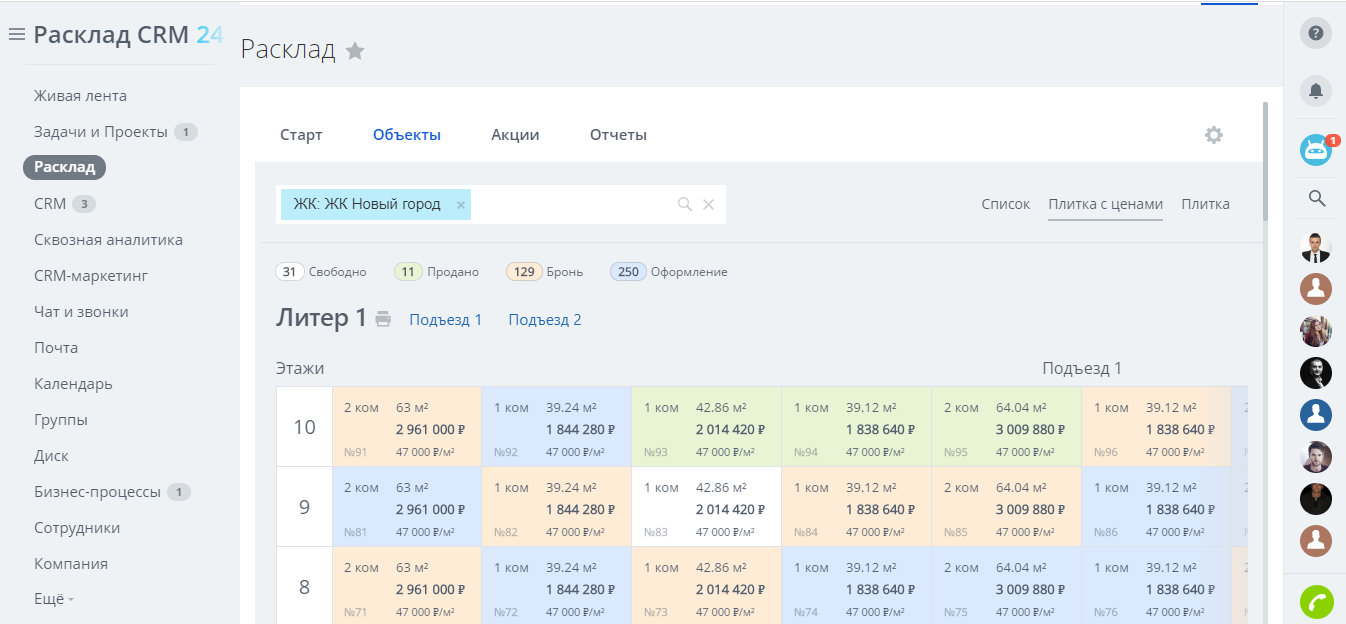Screen dimensions: 1346x624
Task: Remove the ЖК Новый город filter tag
Action: (461, 205)
